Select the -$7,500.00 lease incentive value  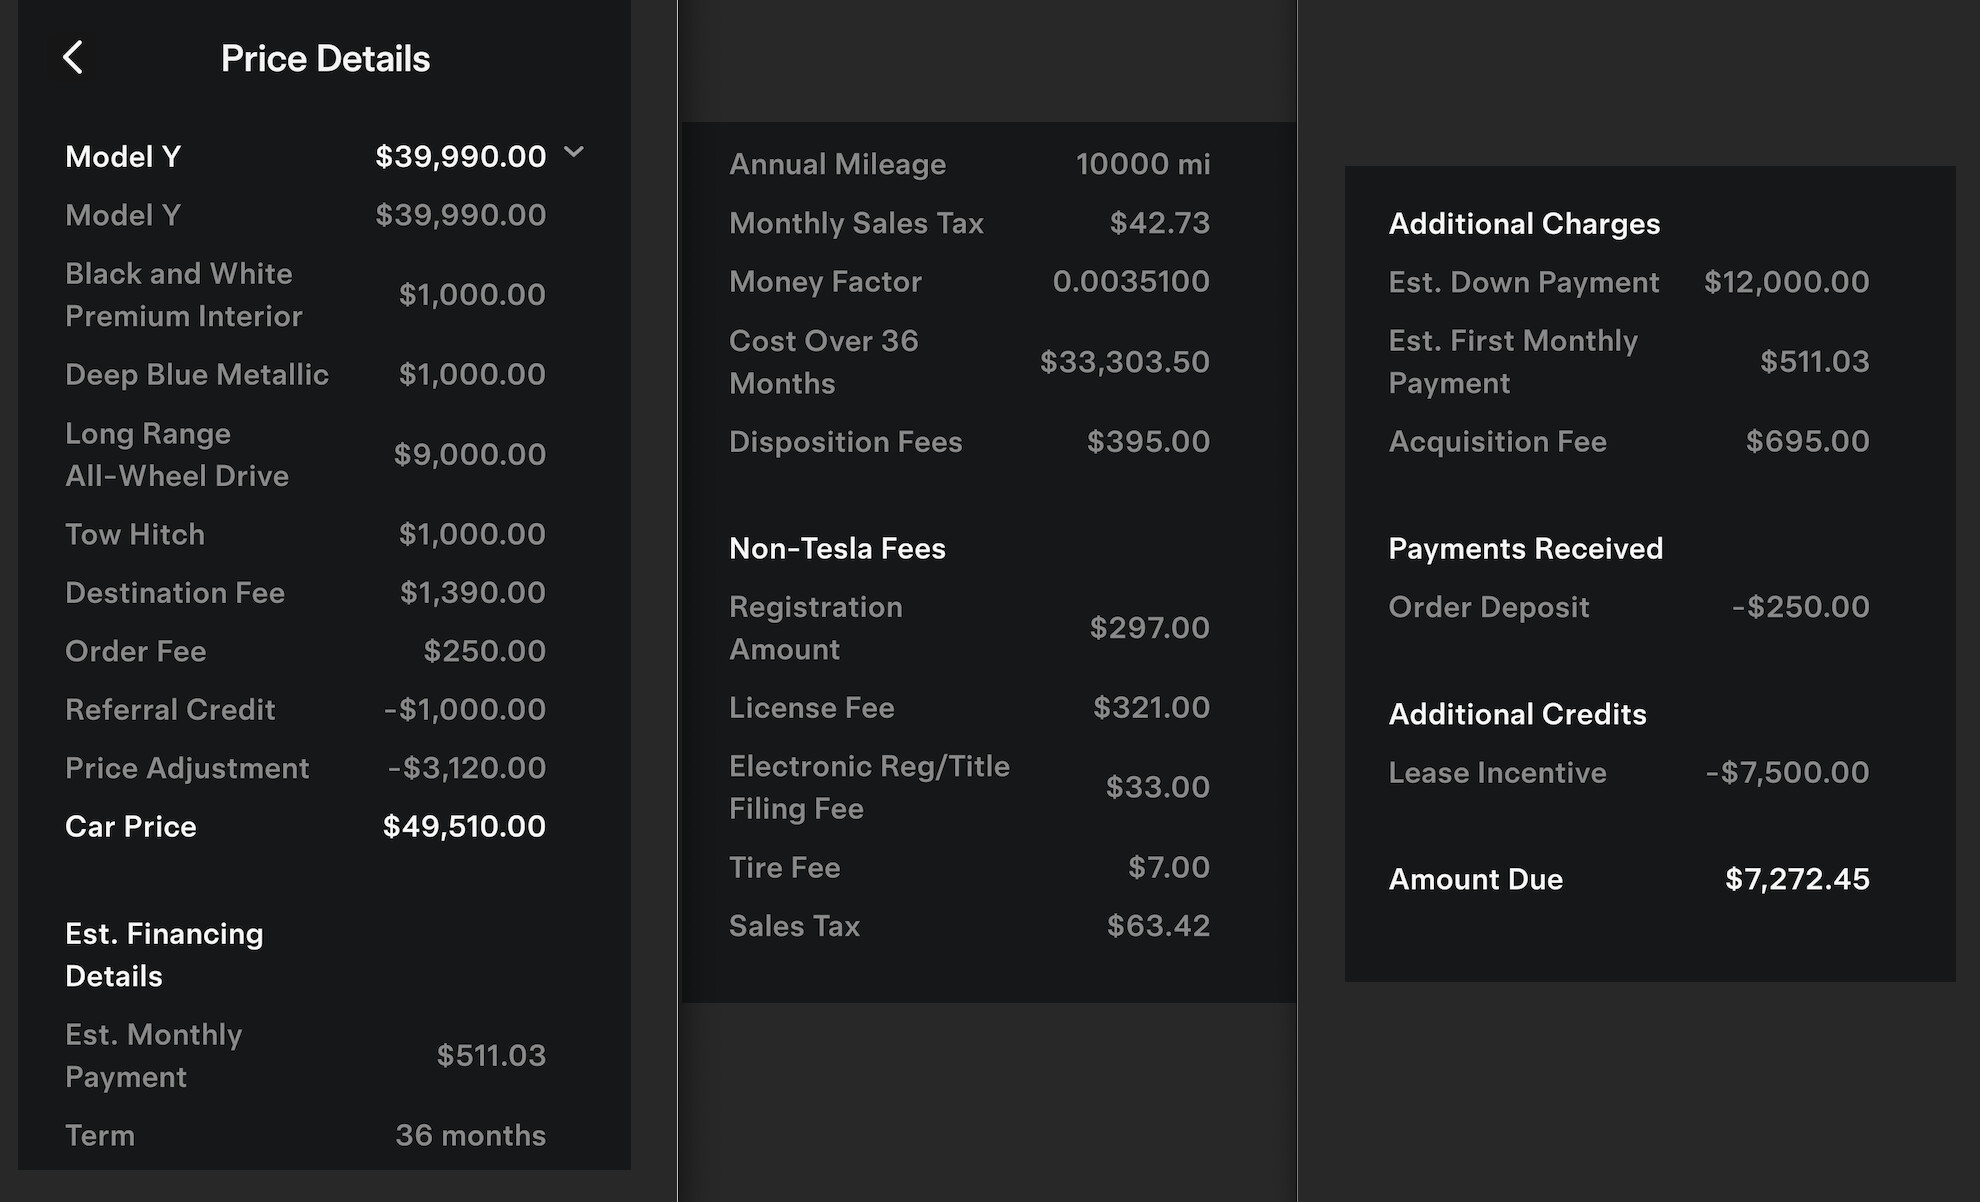point(1787,772)
